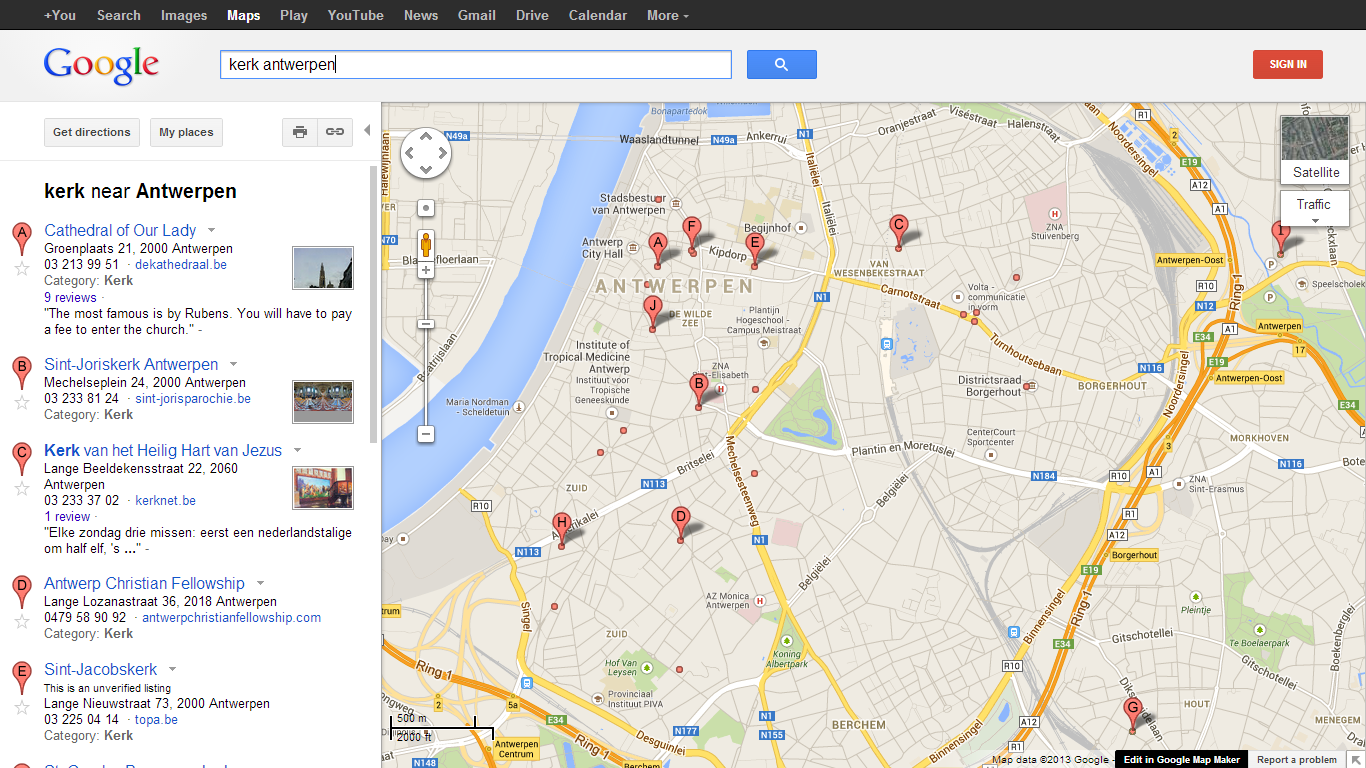Open +You in the top bar
Viewport: 1366px width, 768px height.
(x=60, y=15)
